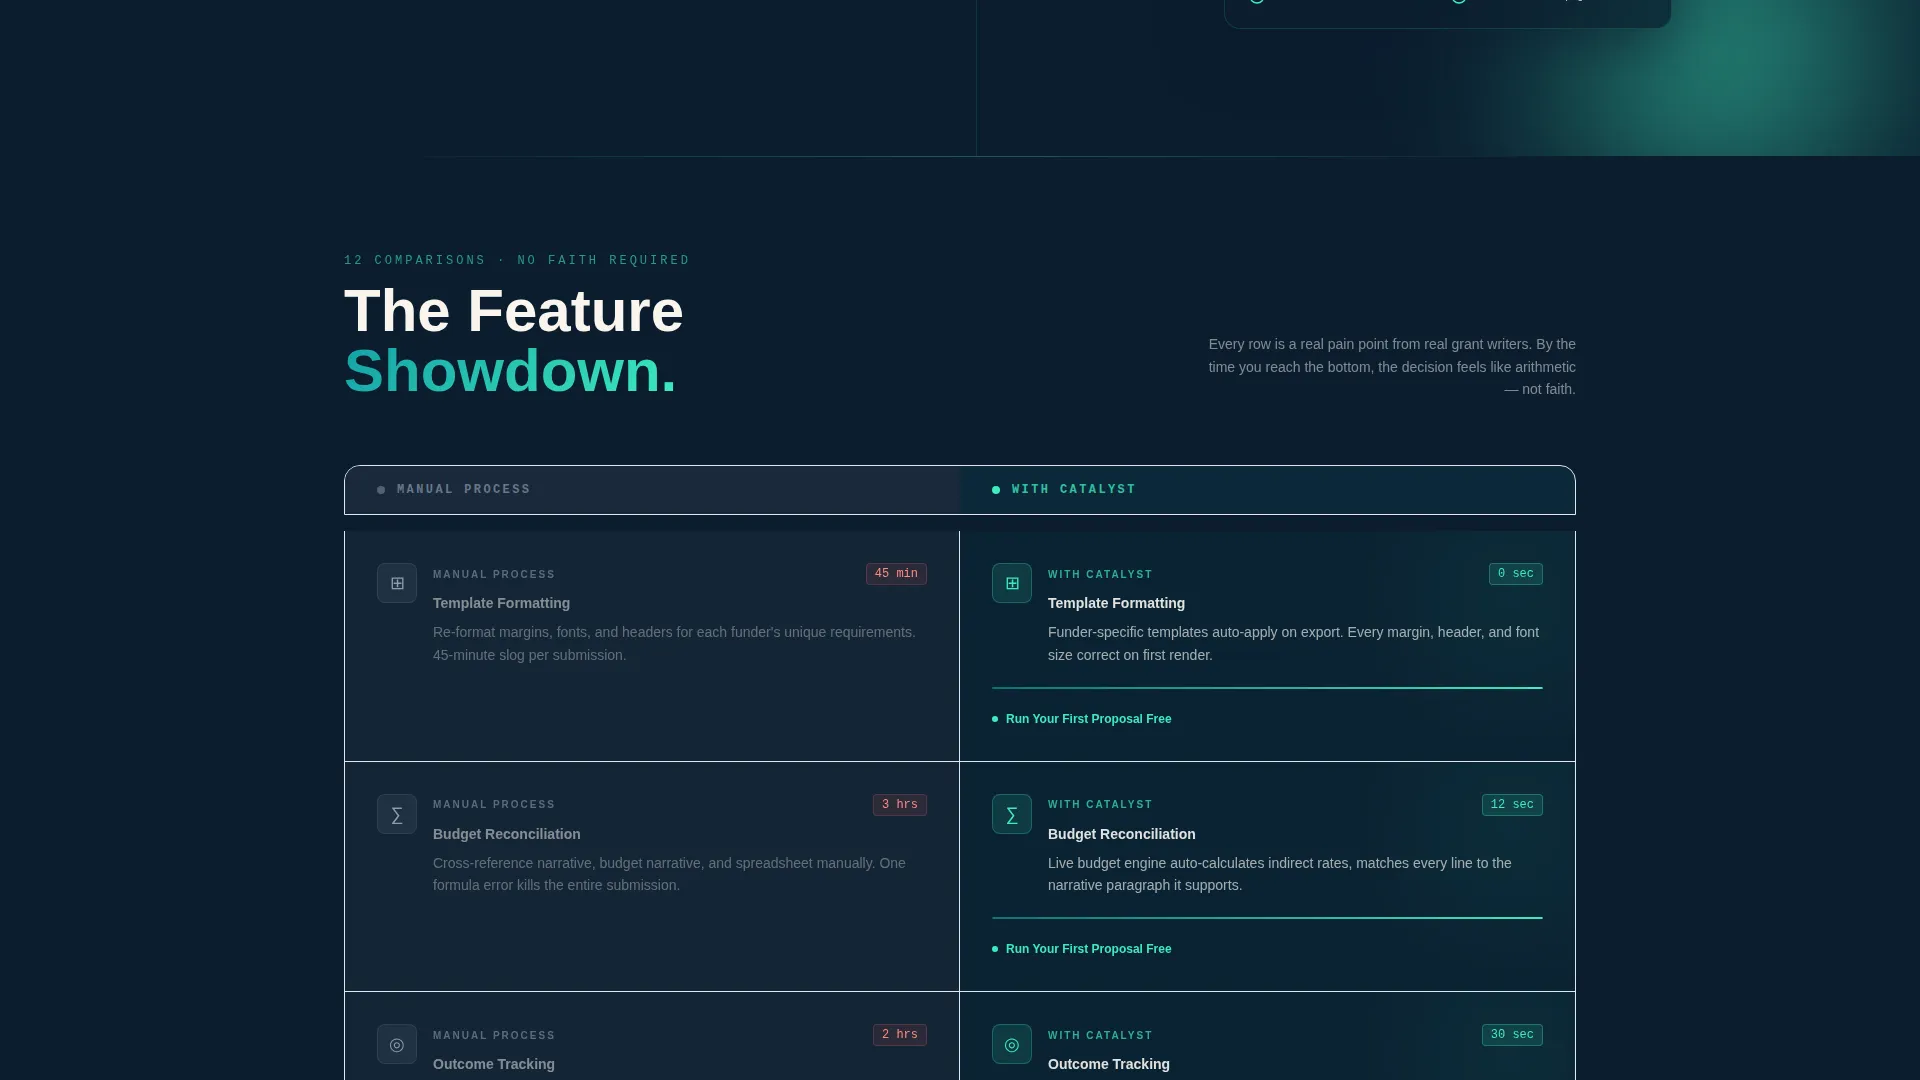
Task: Click the Template Formatting title in Manual Process card
Action: (x=501, y=603)
